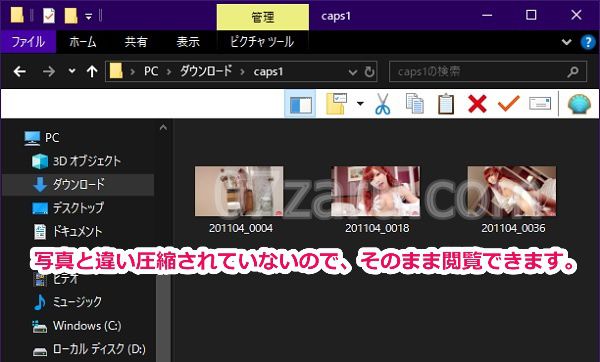Select ダウンロード in the navigation pane

pyautogui.click(x=78, y=185)
